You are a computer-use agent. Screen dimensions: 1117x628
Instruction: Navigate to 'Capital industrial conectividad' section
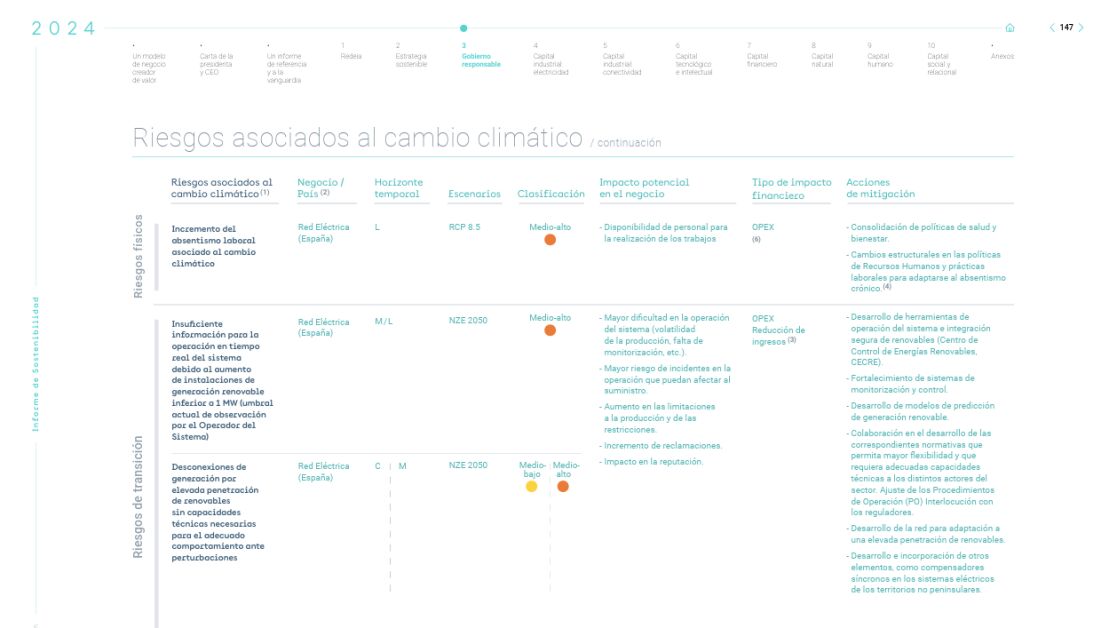click(621, 64)
